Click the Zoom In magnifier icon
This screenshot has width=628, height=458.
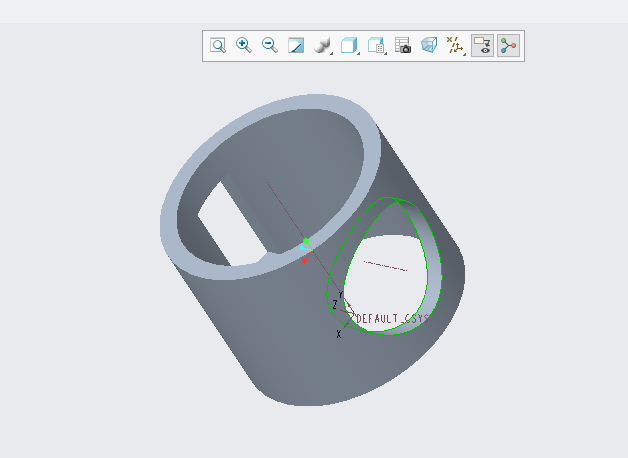(x=243, y=45)
